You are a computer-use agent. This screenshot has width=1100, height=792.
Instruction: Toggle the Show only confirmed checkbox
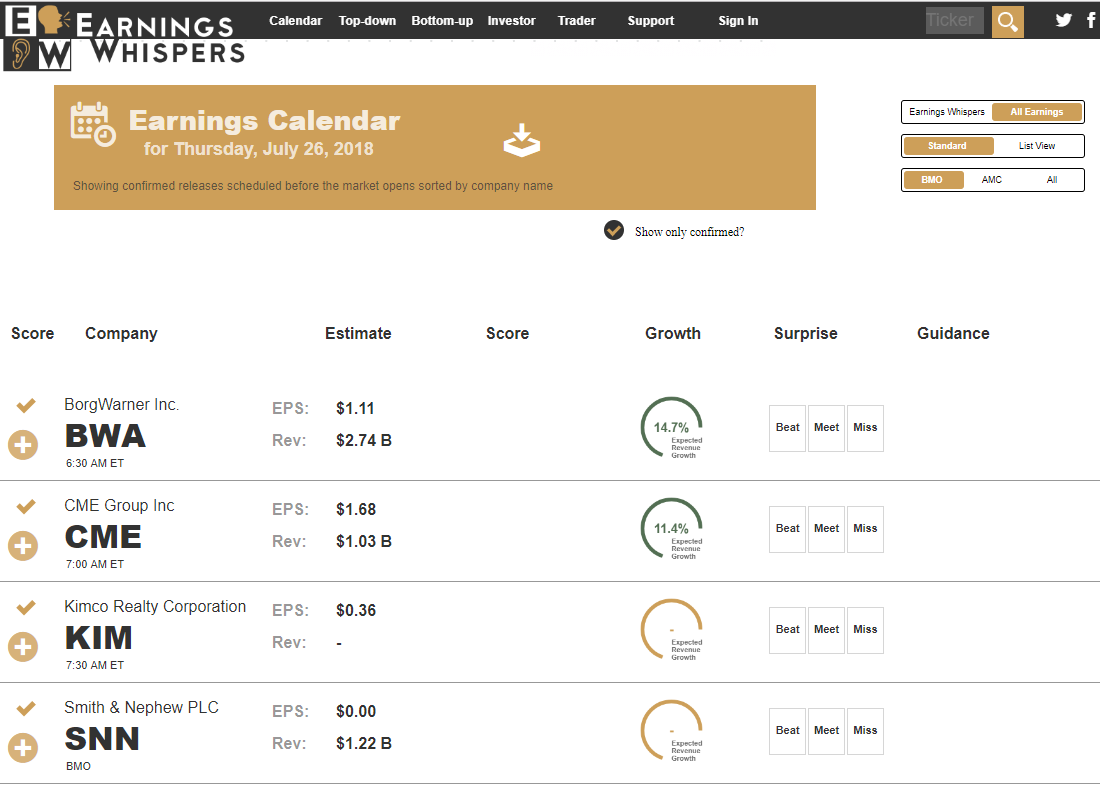(614, 230)
